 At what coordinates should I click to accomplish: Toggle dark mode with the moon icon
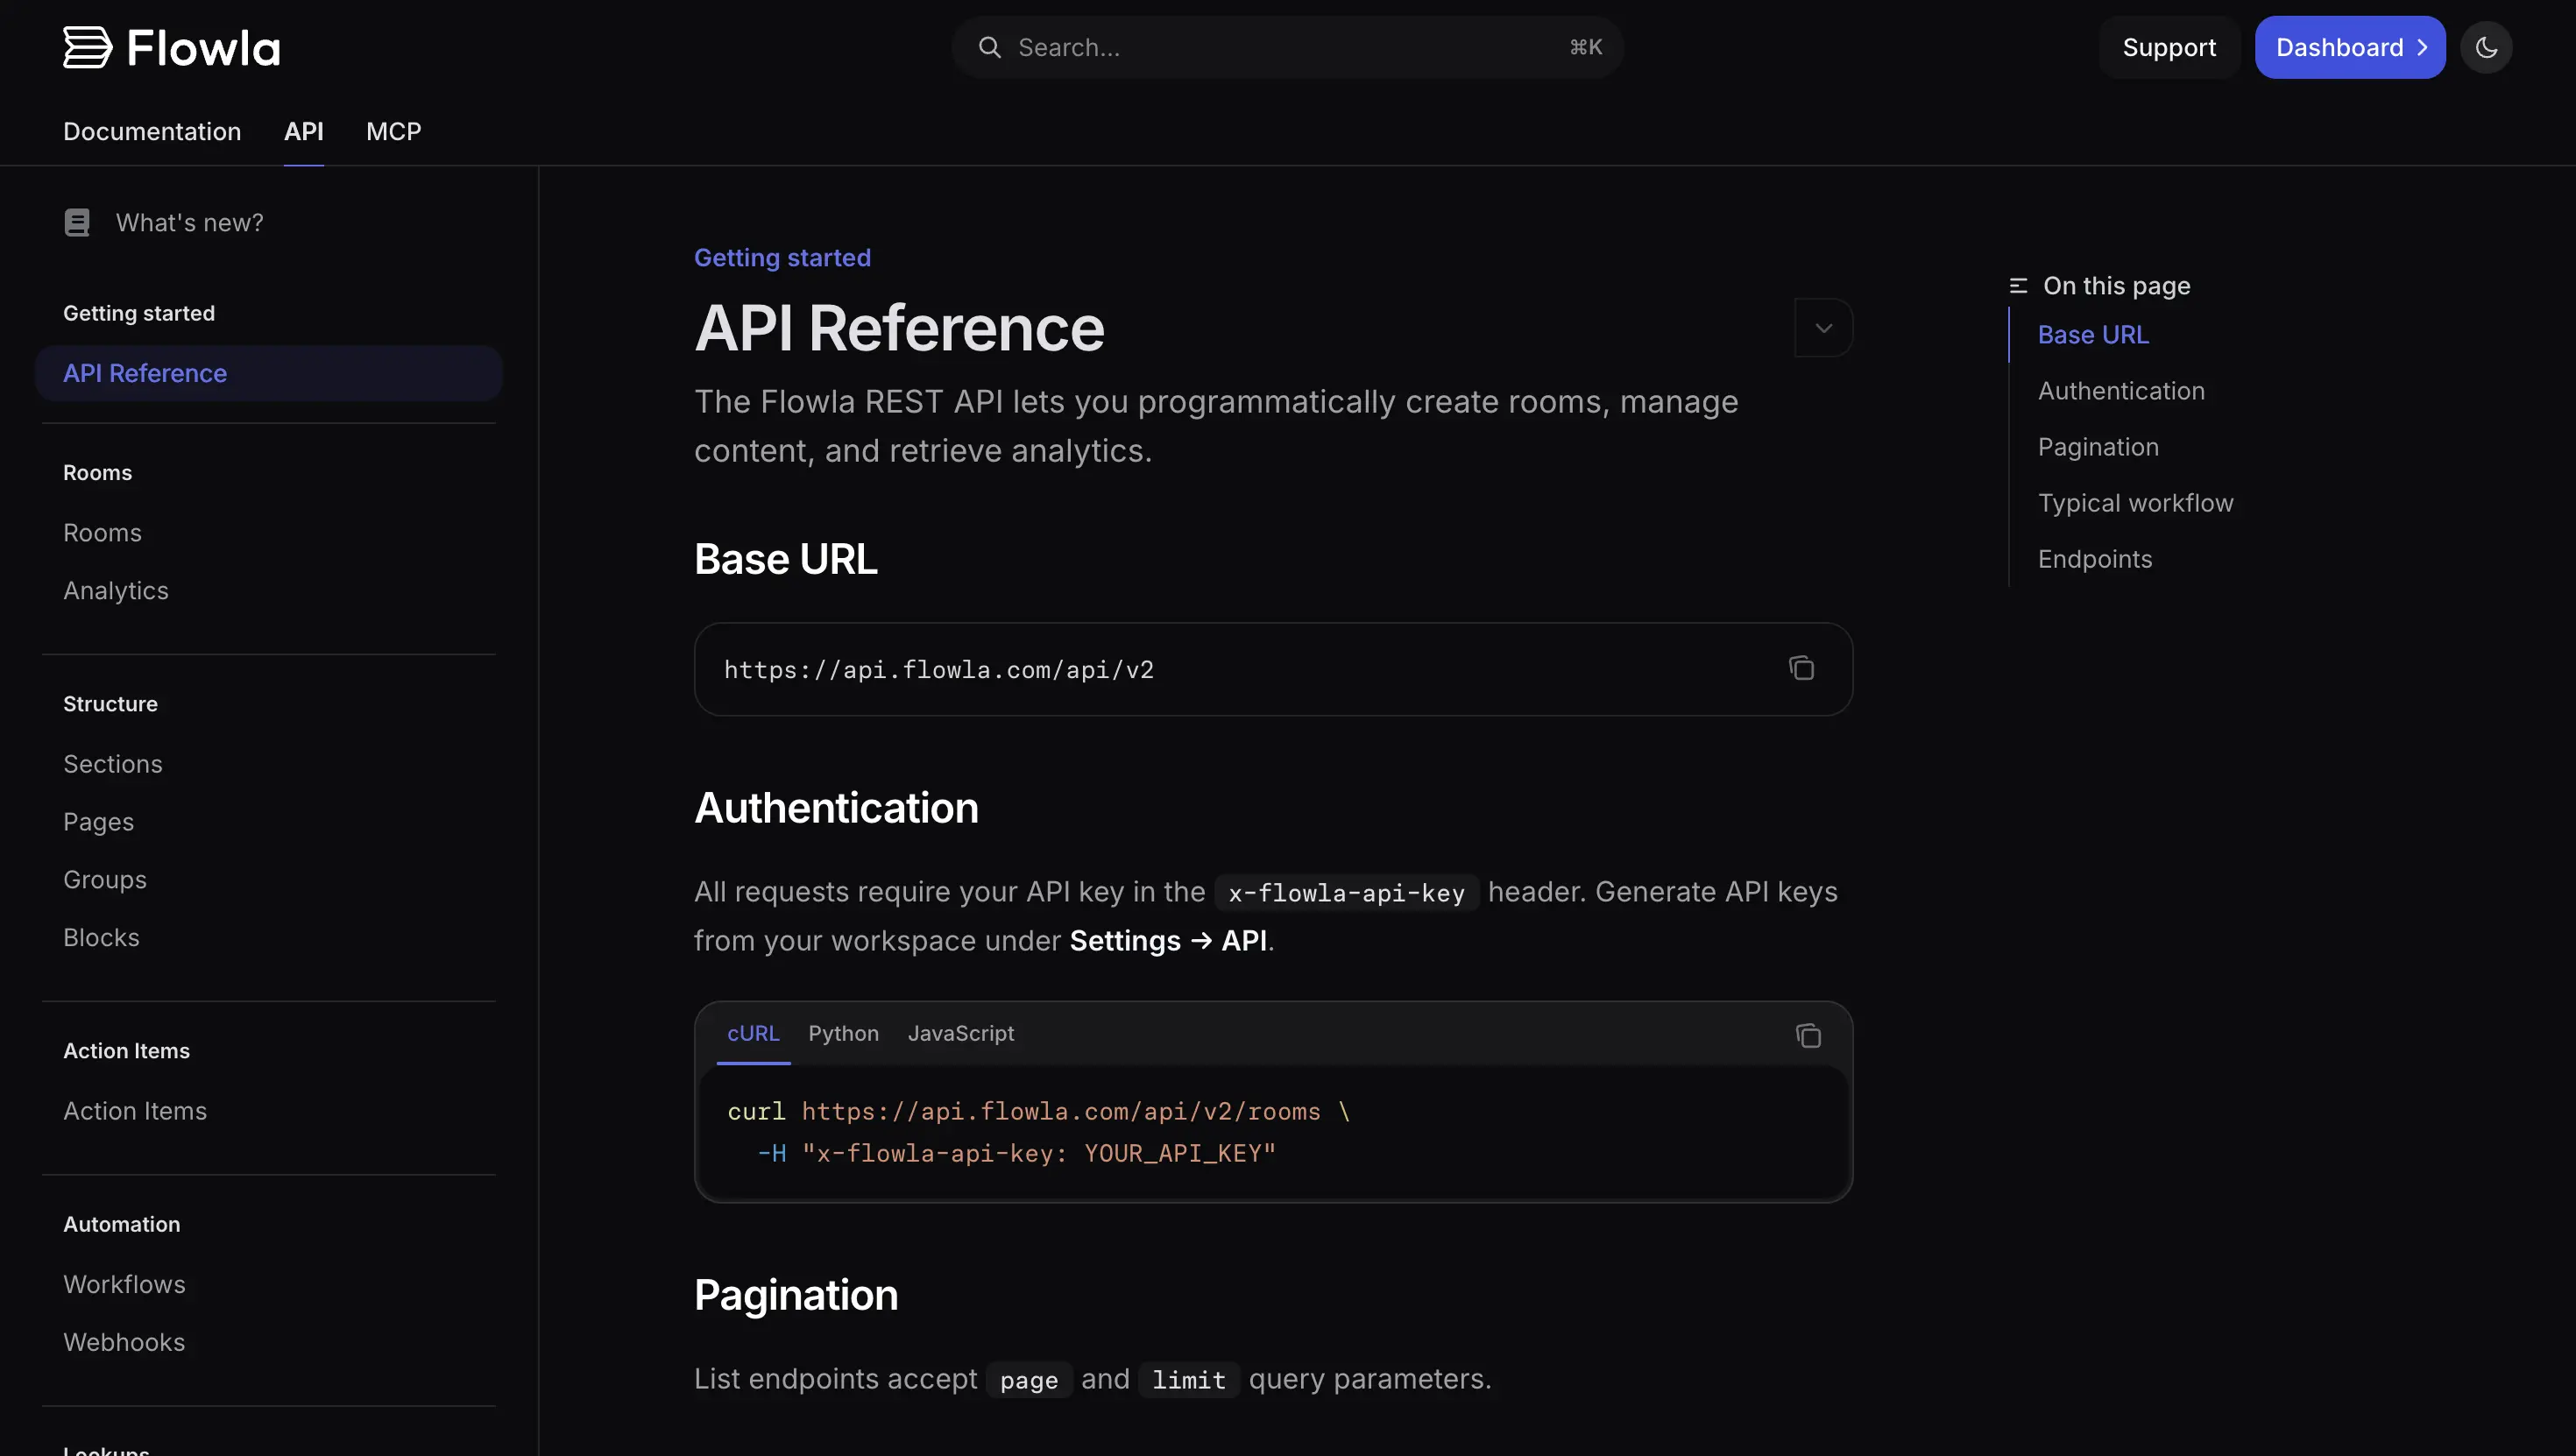tap(2486, 47)
